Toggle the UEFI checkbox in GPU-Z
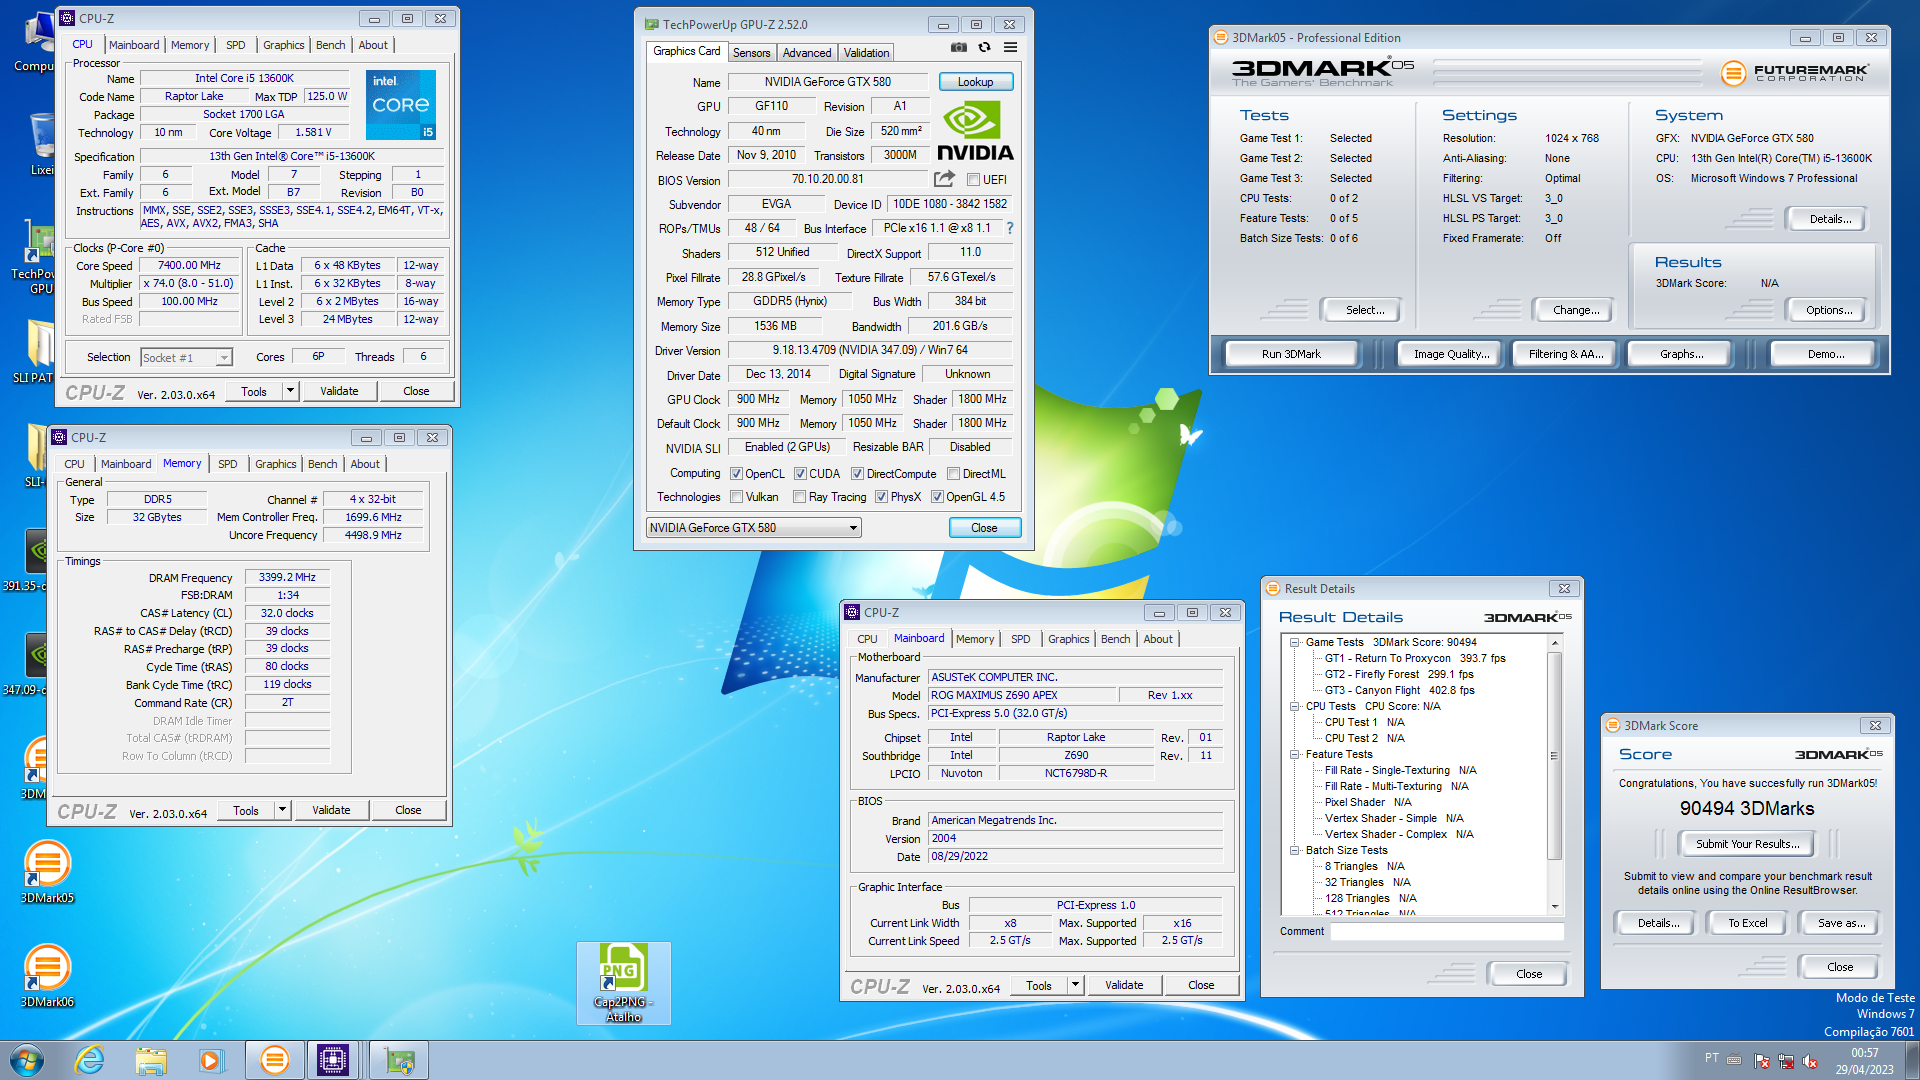The height and width of the screenshot is (1080, 1920). [973, 180]
